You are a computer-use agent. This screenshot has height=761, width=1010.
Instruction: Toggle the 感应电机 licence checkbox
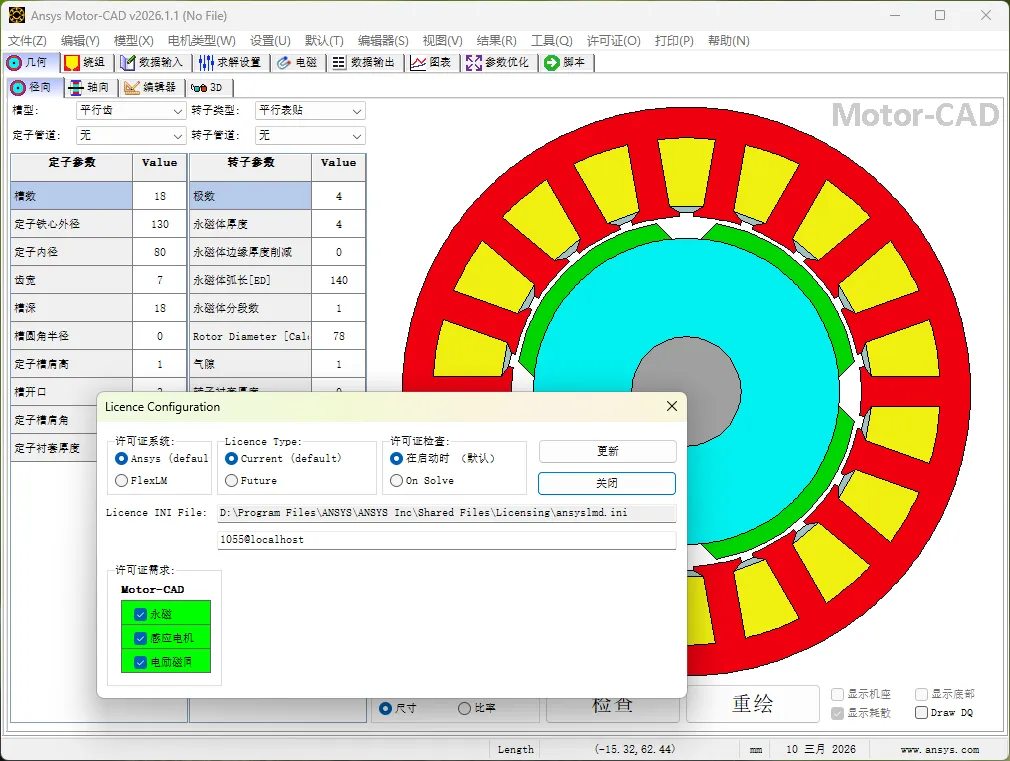coord(140,638)
